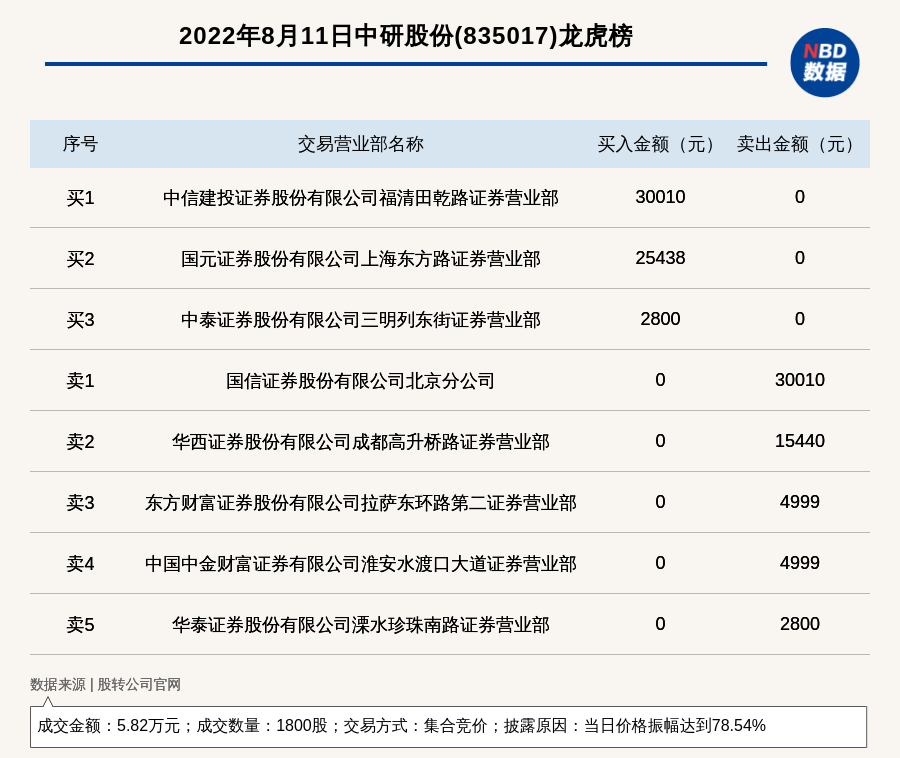Screen dimensions: 900x758
Task: Click buy amount 0 in 卖5 row
Action: pos(660,623)
